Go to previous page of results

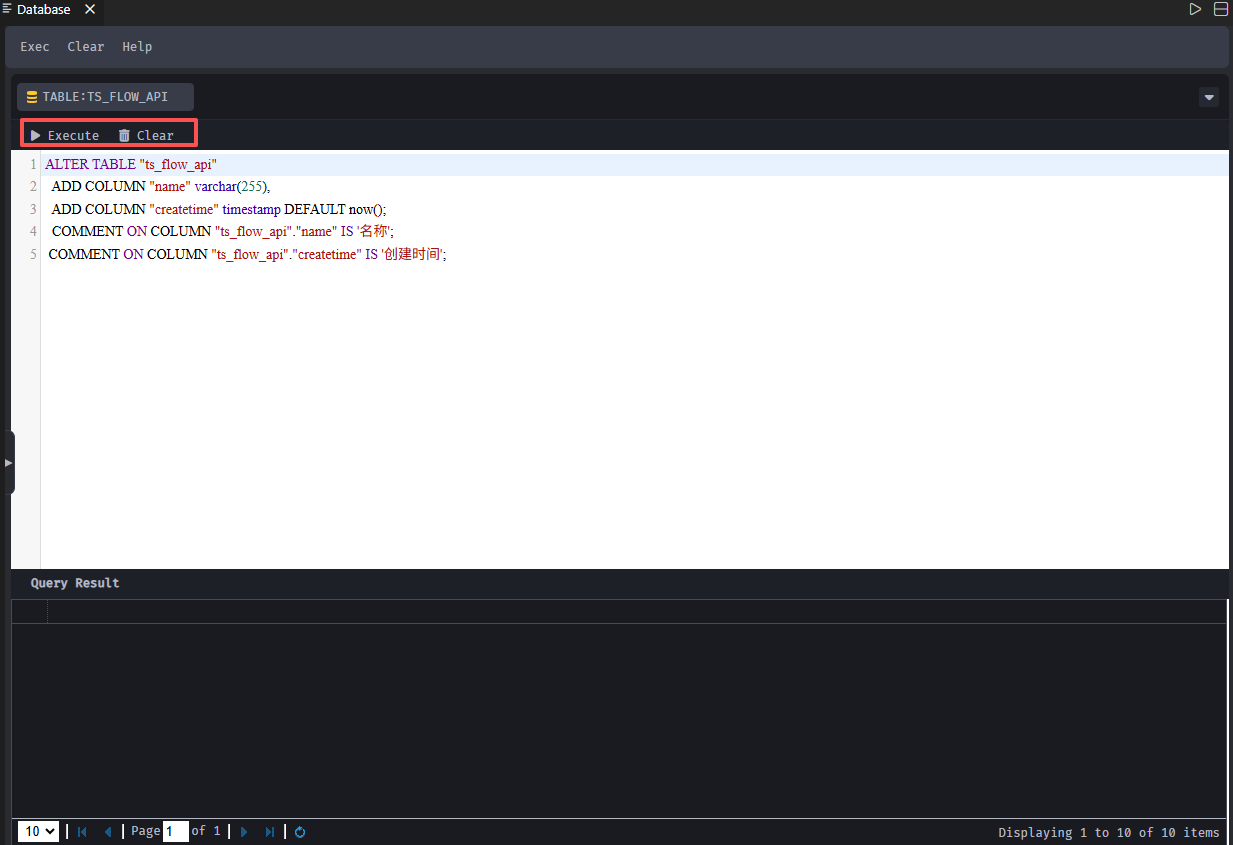pyautogui.click(x=108, y=832)
